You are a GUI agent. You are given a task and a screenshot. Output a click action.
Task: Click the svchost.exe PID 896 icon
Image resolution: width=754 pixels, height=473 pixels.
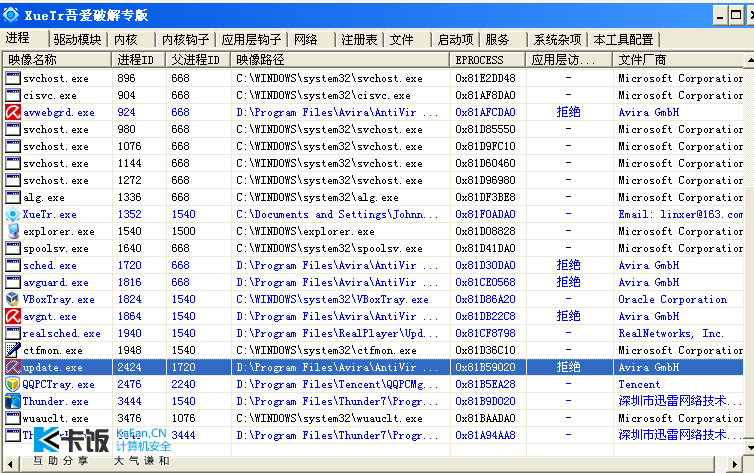pos(13,78)
